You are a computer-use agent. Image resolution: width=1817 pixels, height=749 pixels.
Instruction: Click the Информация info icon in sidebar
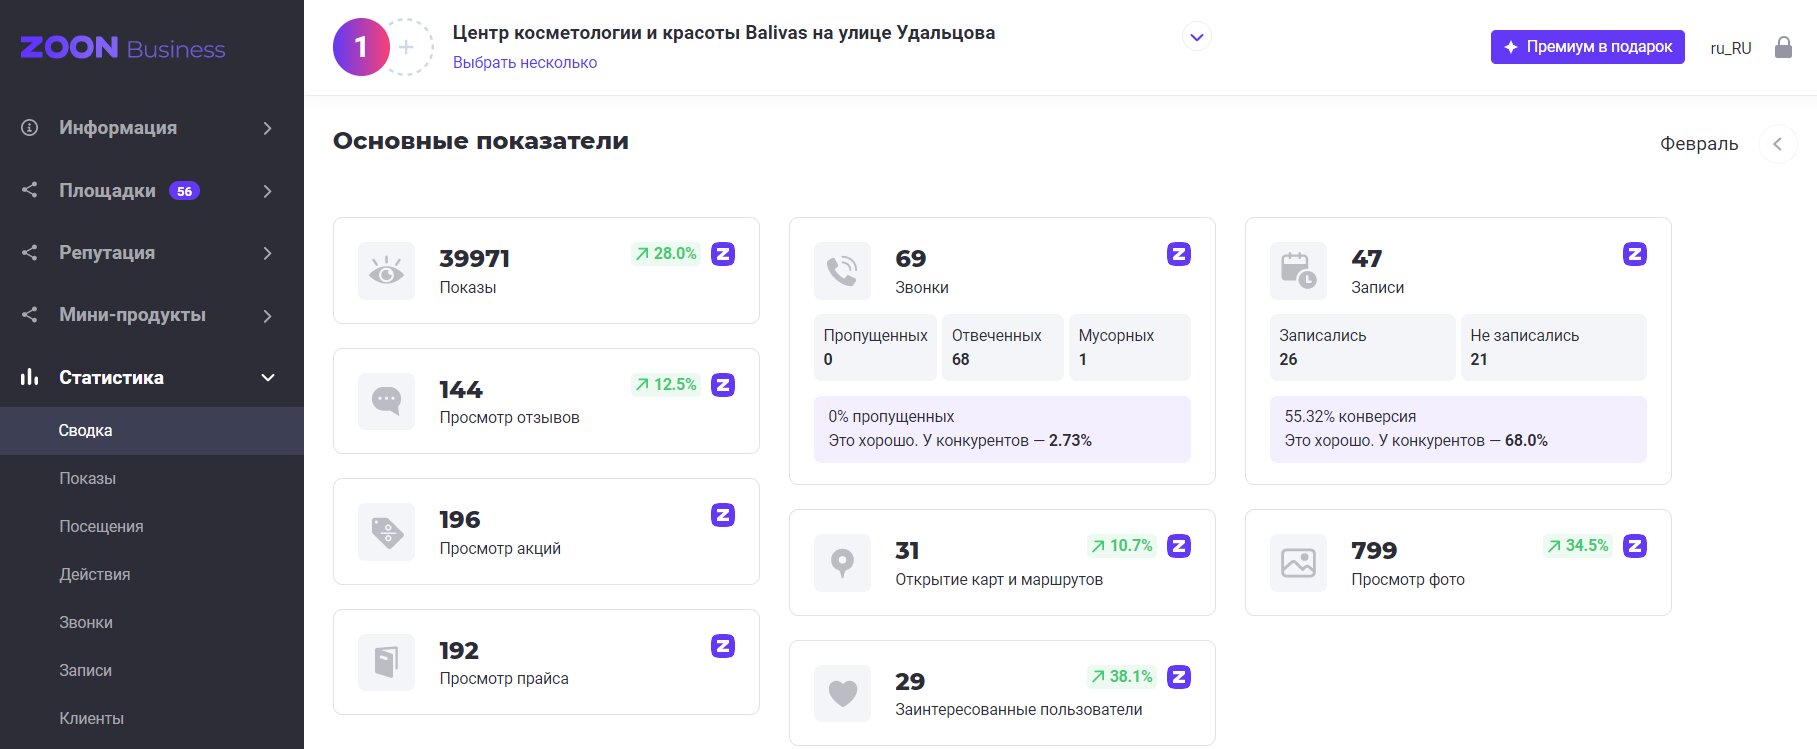point(30,128)
